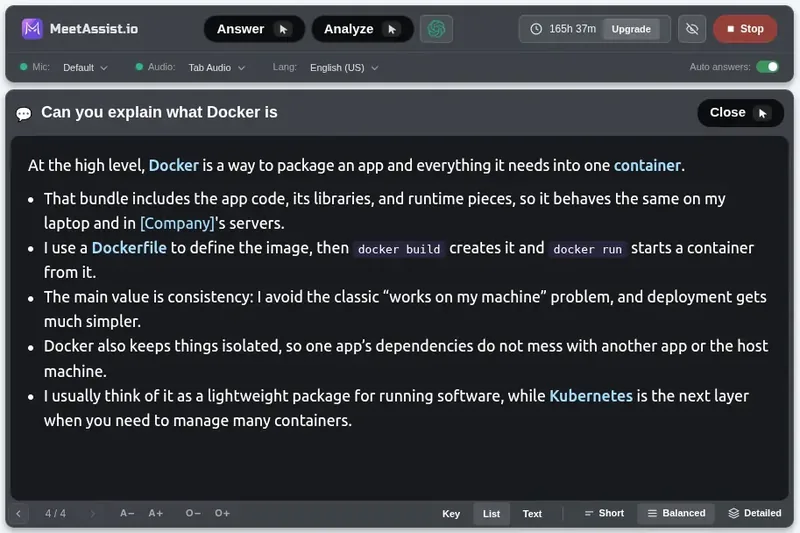The height and width of the screenshot is (533, 800).
Task: Click the highlighted Kubernetes keyword
Action: click(x=591, y=396)
